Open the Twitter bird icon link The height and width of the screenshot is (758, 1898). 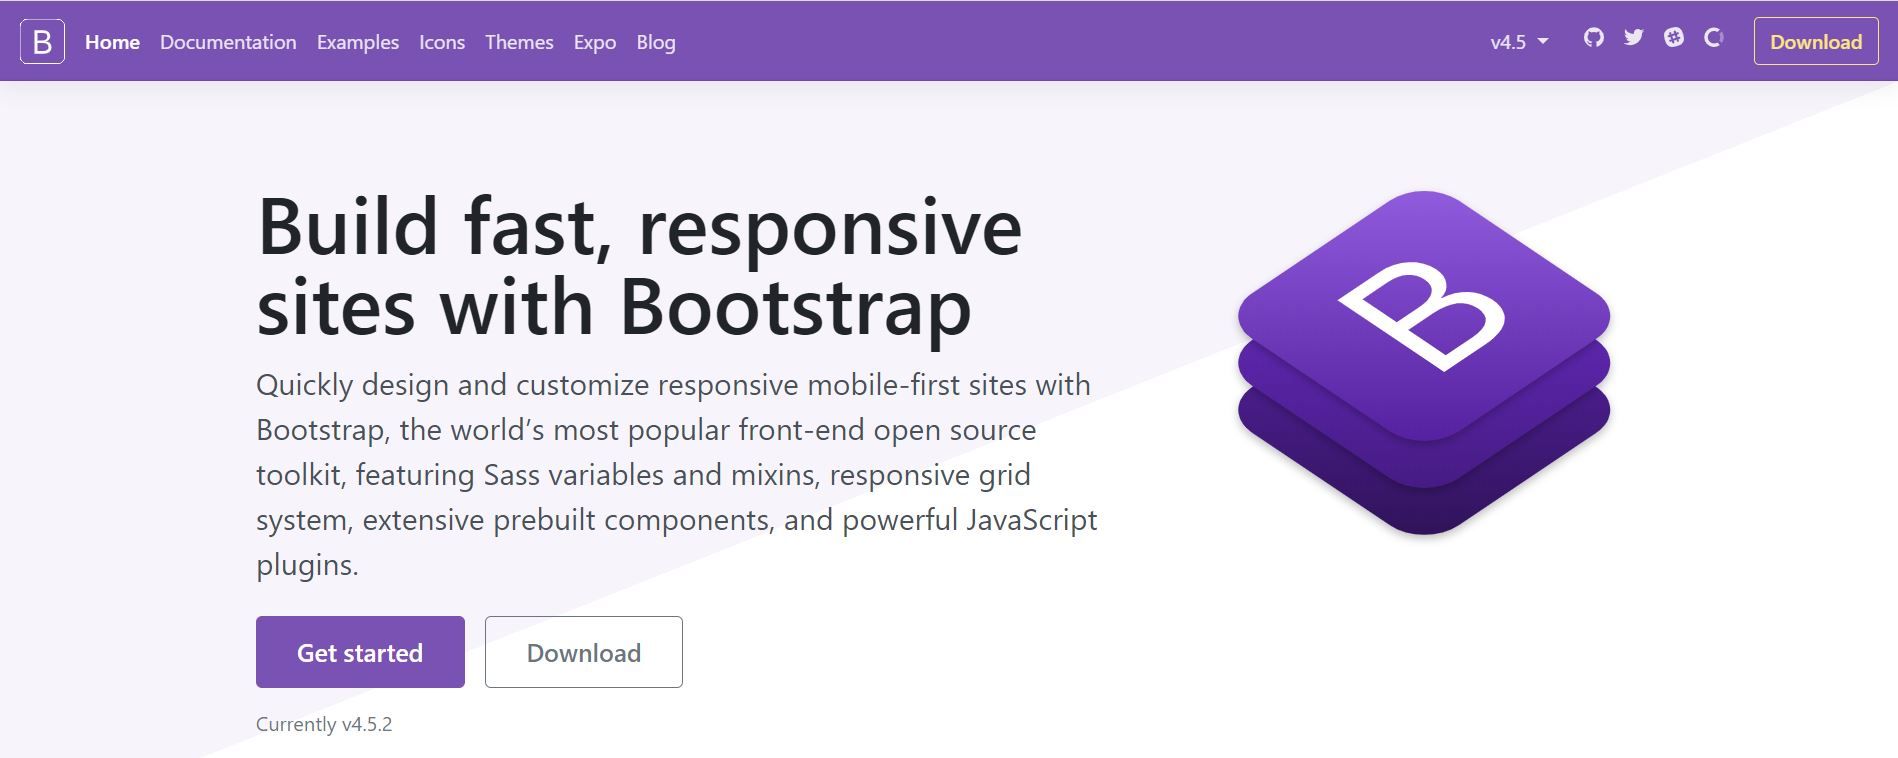(1634, 38)
